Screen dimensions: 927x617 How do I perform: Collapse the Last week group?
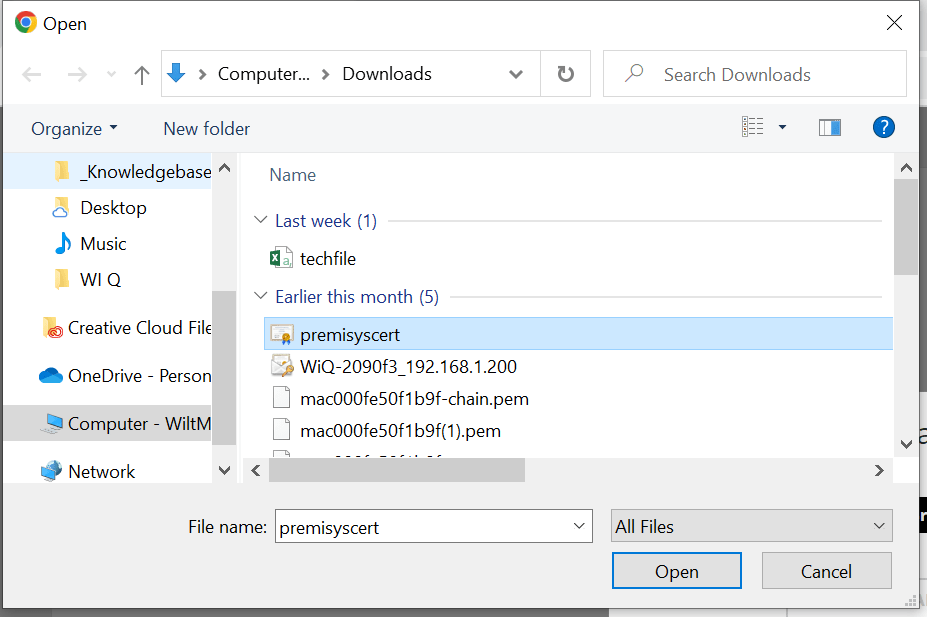(x=260, y=220)
